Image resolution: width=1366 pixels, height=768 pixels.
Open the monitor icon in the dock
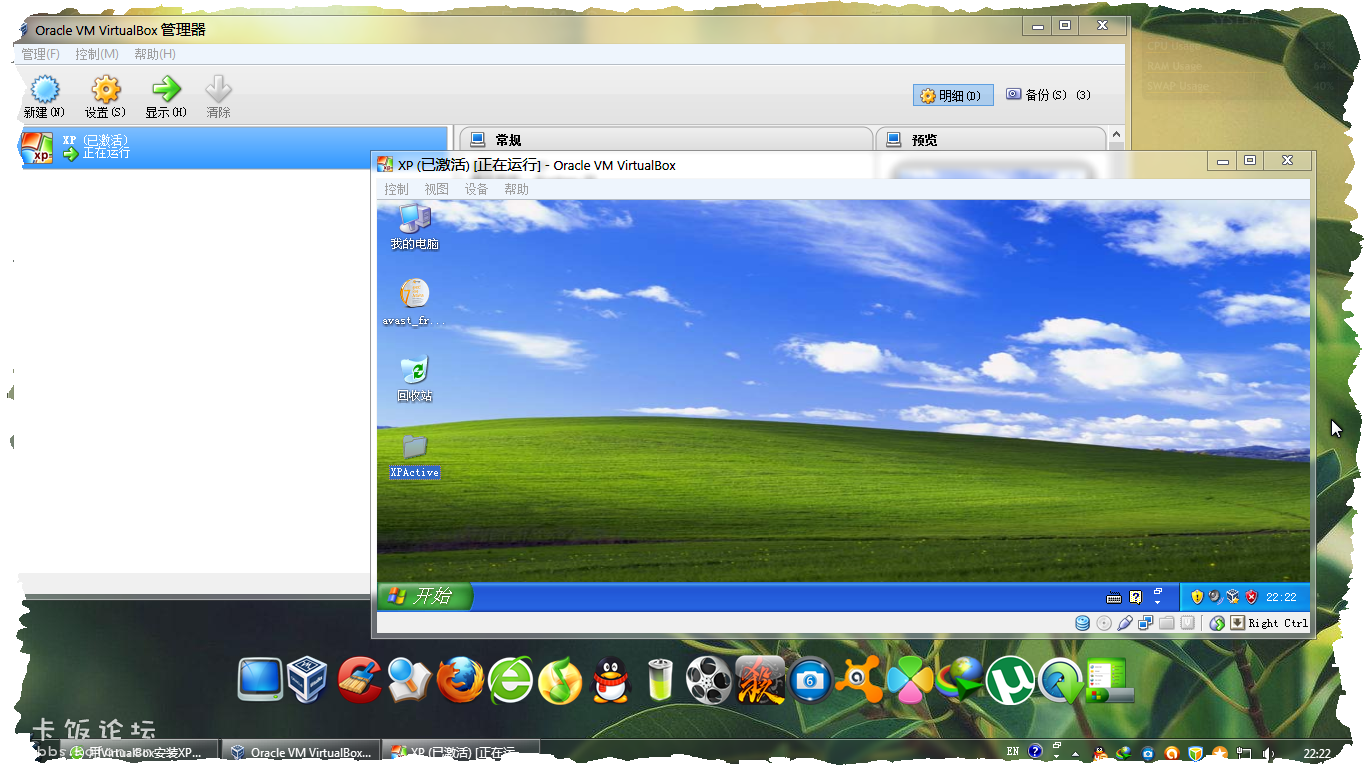(x=260, y=680)
